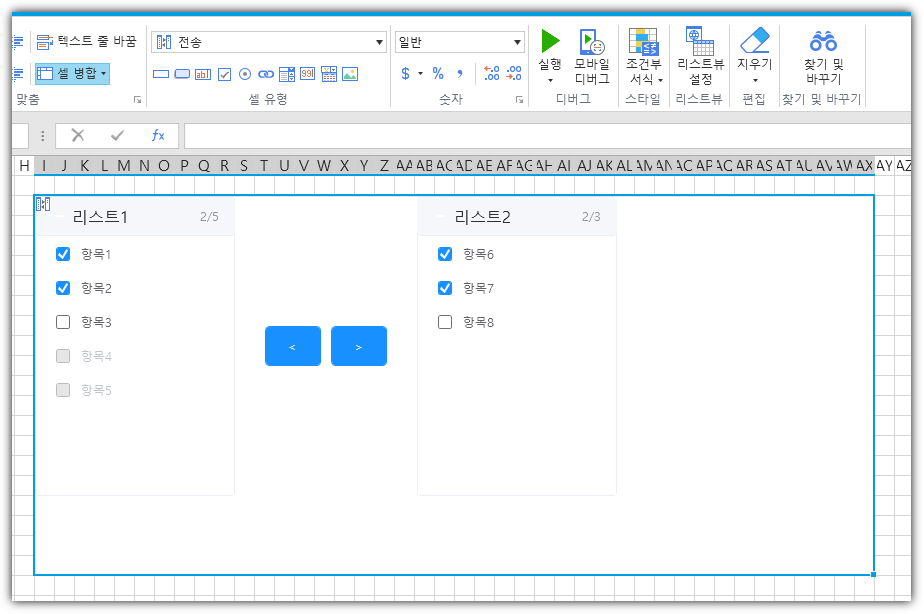Screen dimensions: 924x614
Task: Open the cell type dropdown showing 전송
Action: click(x=379, y=42)
